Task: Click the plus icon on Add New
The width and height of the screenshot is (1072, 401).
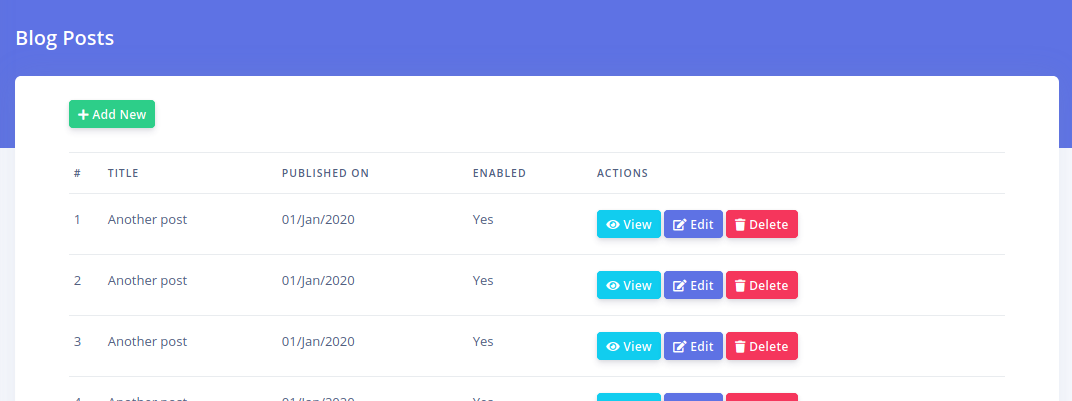Action: click(84, 114)
